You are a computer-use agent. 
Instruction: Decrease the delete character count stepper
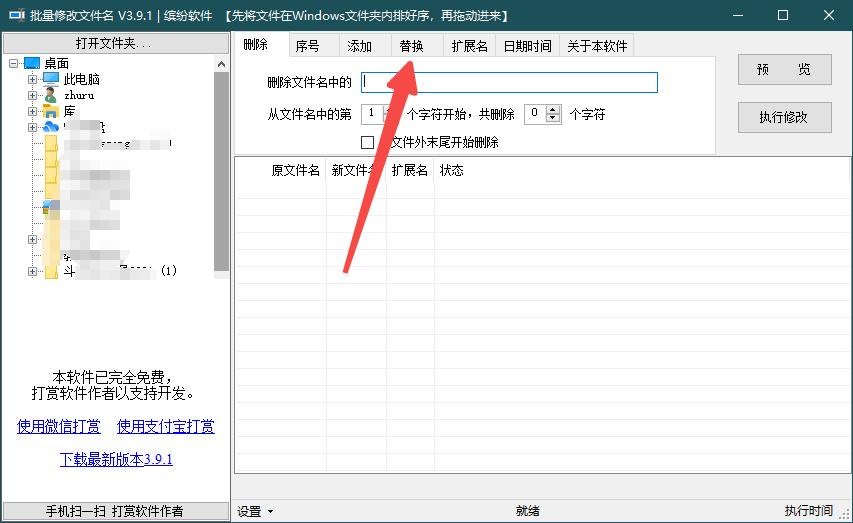click(553, 118)
